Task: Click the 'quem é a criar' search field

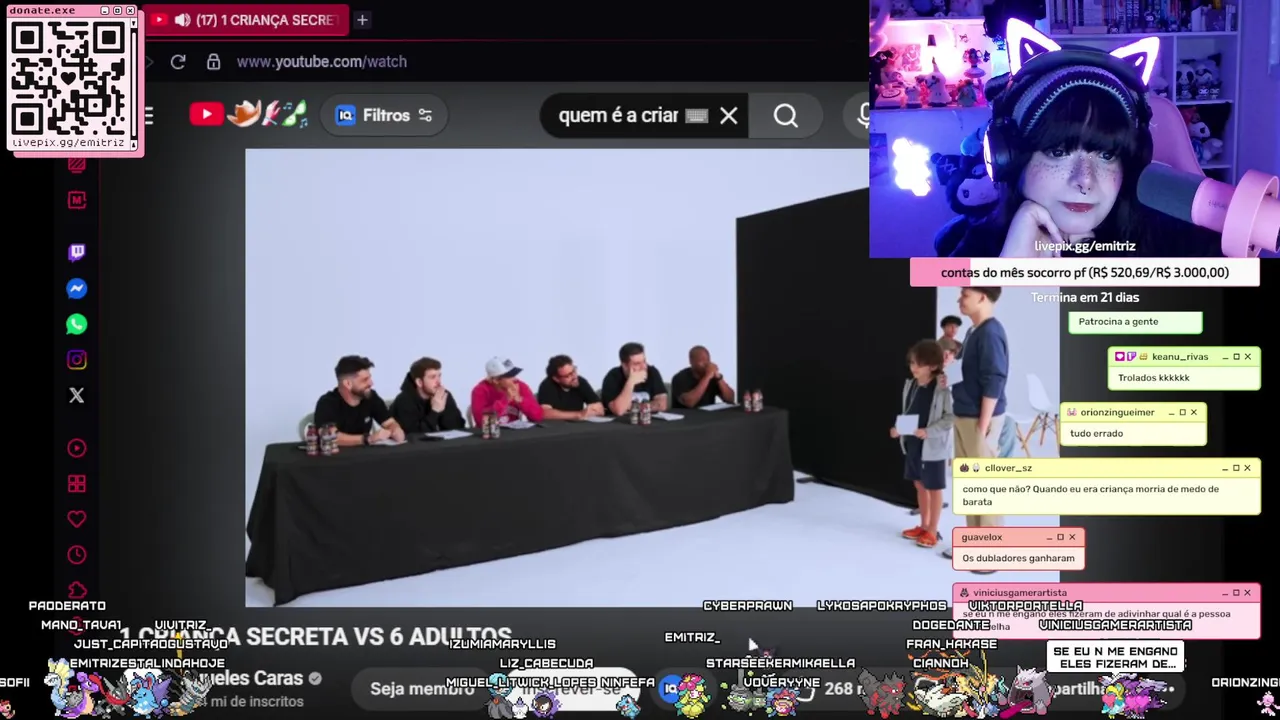Action: click(618, 116)
